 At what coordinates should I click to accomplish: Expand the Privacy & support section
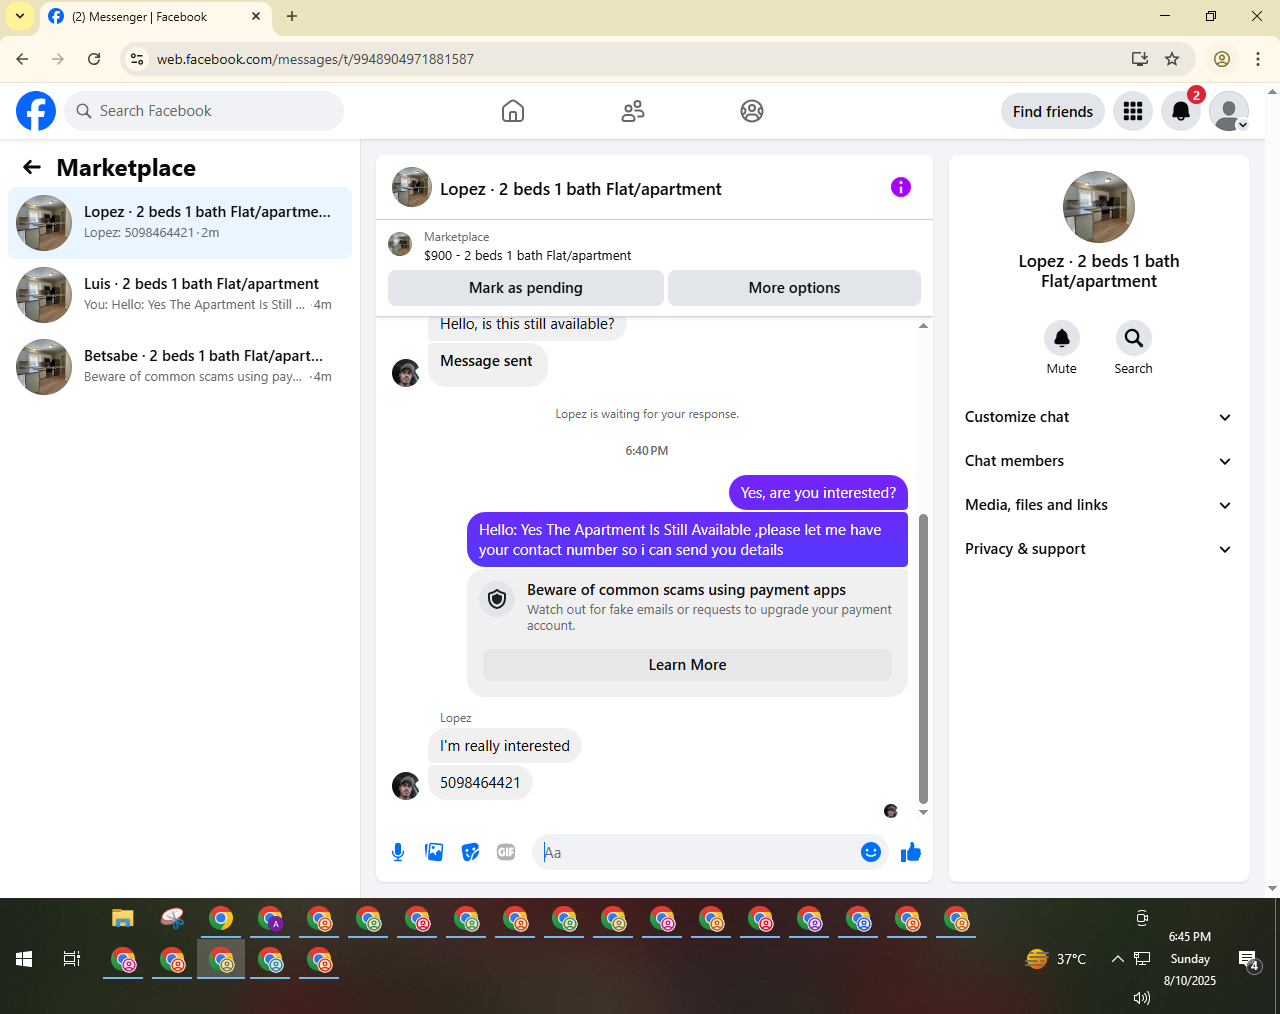coord(1099,549)
